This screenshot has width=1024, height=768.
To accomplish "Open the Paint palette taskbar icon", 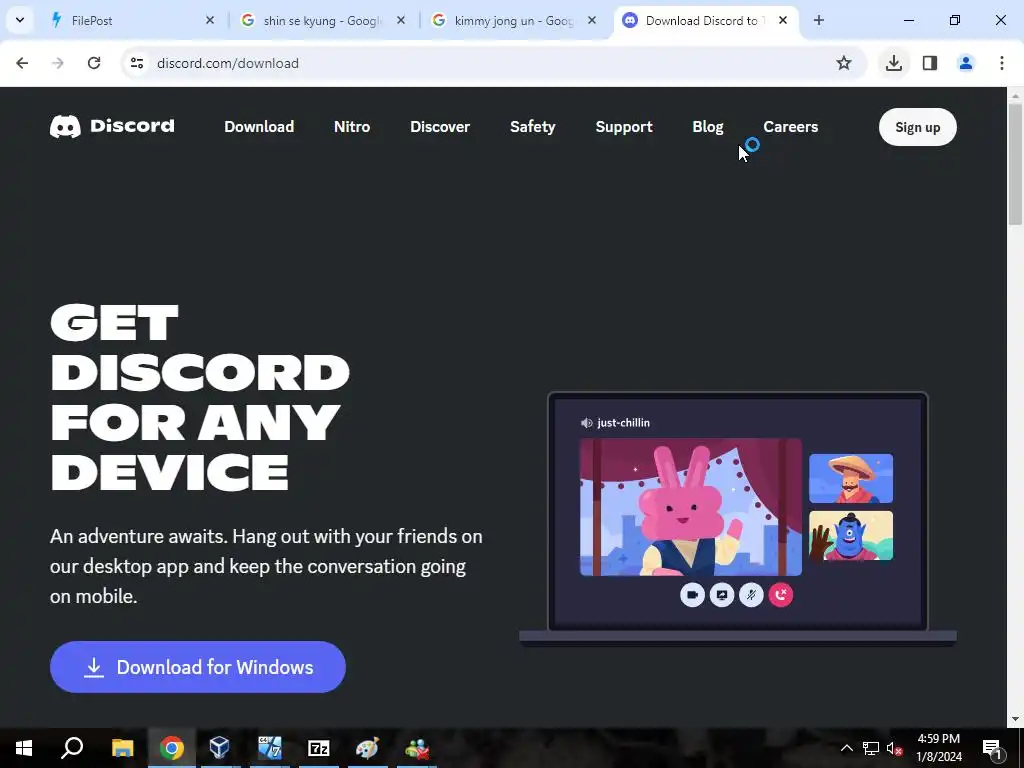I will (x=367, y=748).
